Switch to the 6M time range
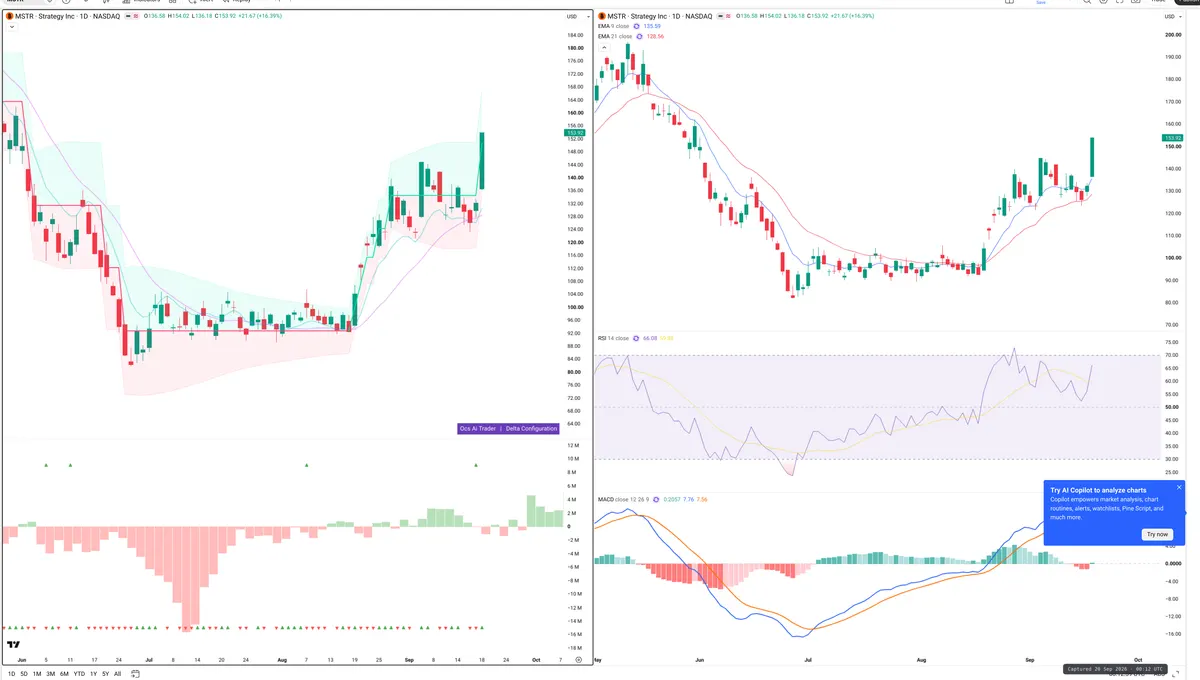Screen dimensions: 1200x680 coord(64,674)
